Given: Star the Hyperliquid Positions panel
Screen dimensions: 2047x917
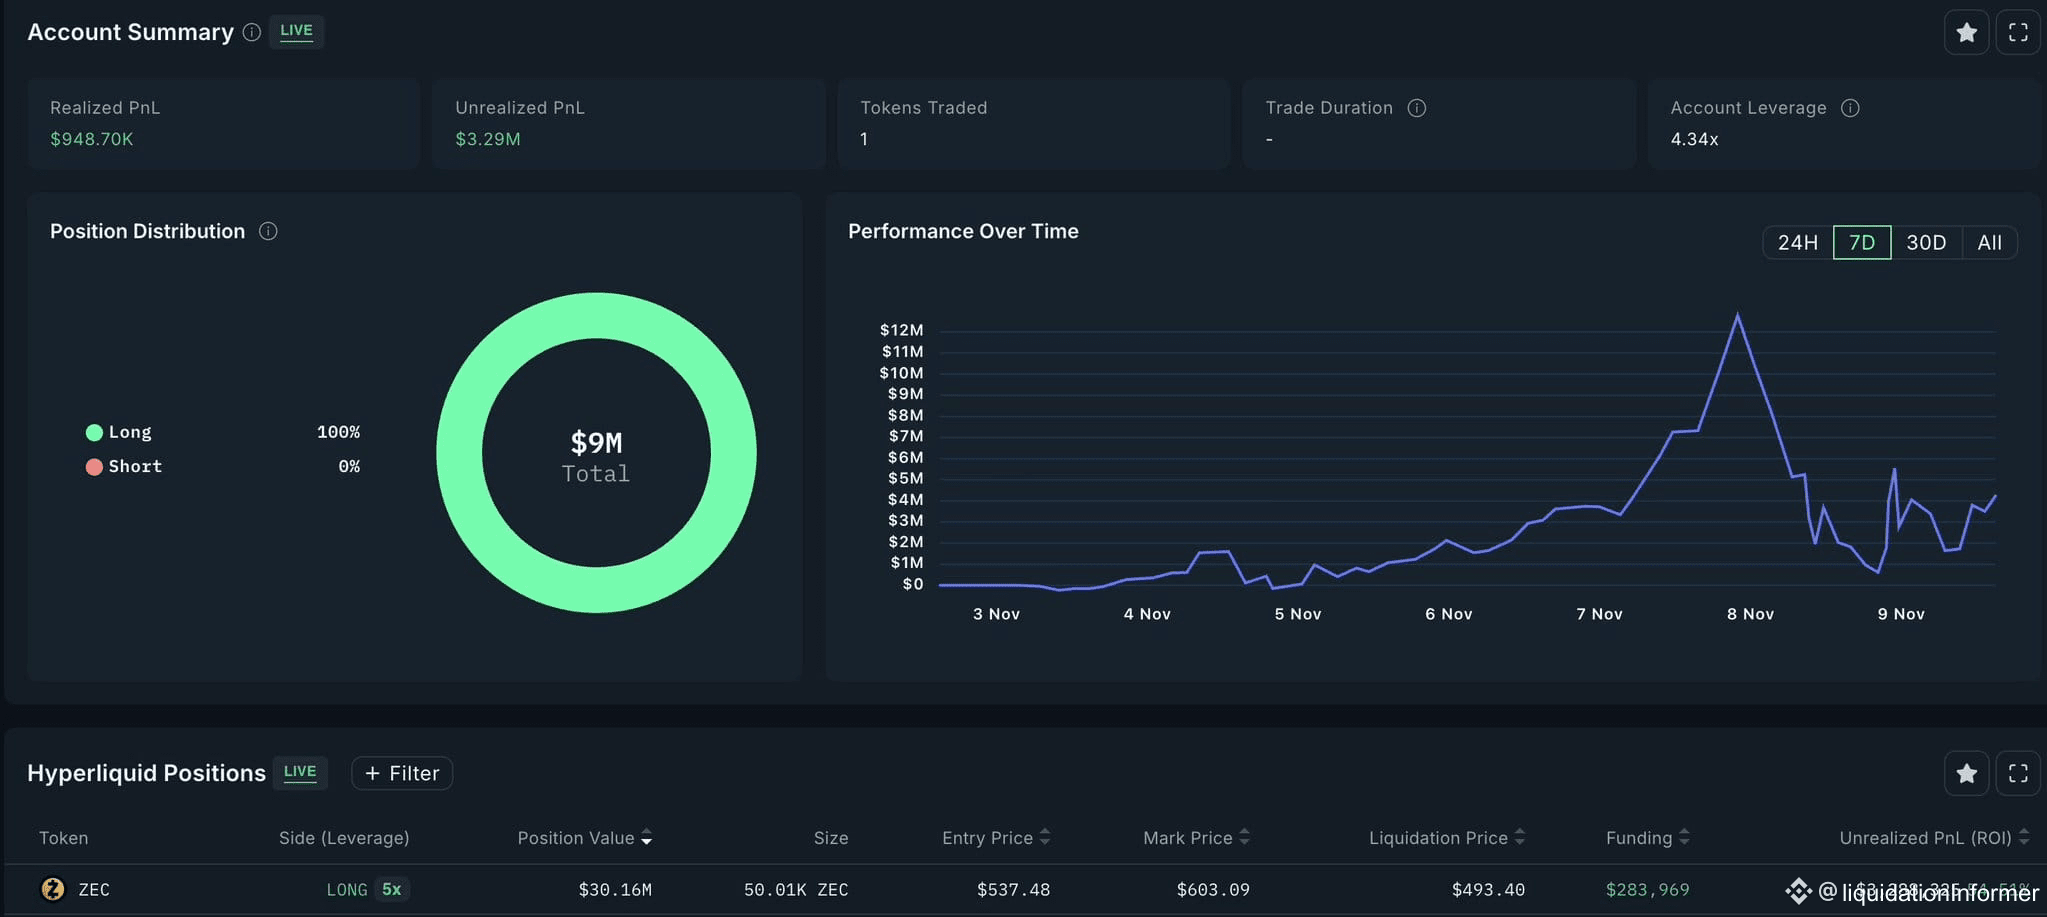Looking at the screenshot, I should (1966, 773).
